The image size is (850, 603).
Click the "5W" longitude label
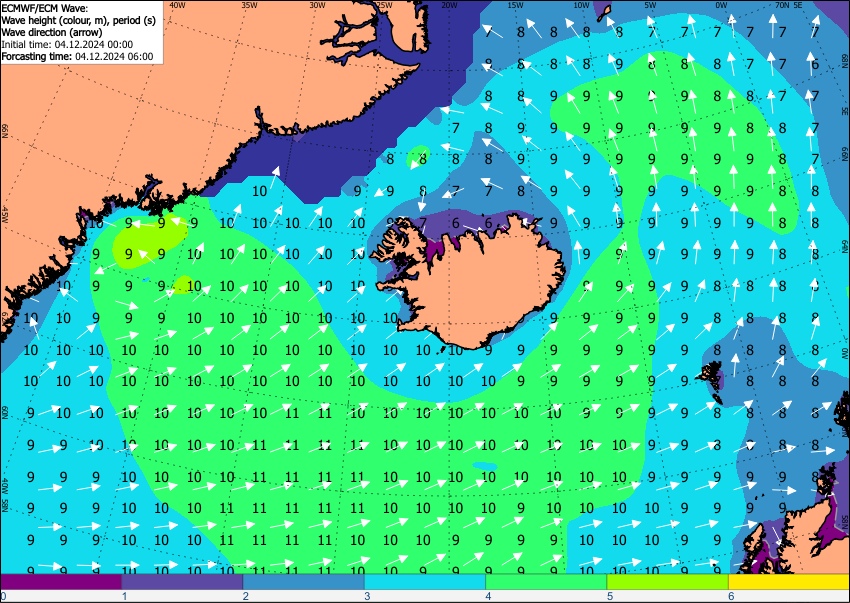(651, 5)
